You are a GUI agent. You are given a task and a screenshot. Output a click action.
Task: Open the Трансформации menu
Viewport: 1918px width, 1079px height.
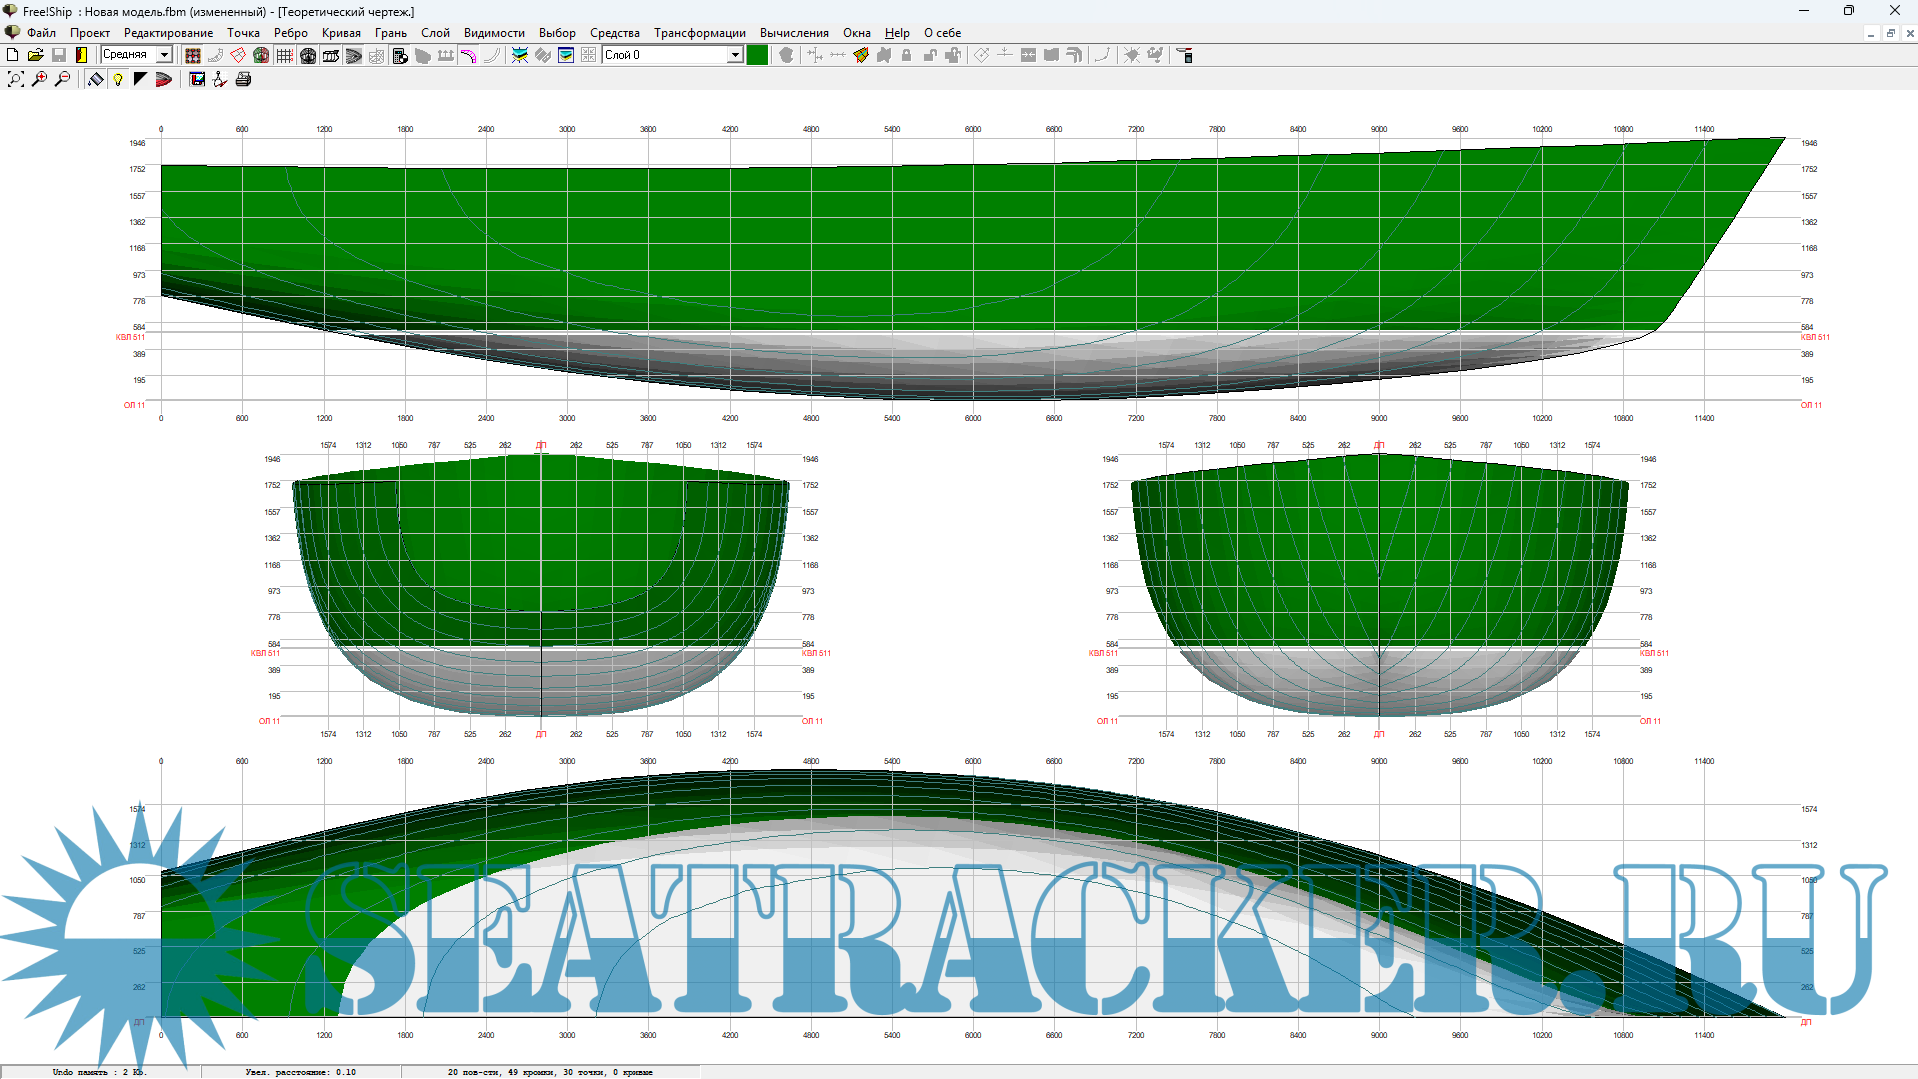pyautogui.click(x=699, y=33)
